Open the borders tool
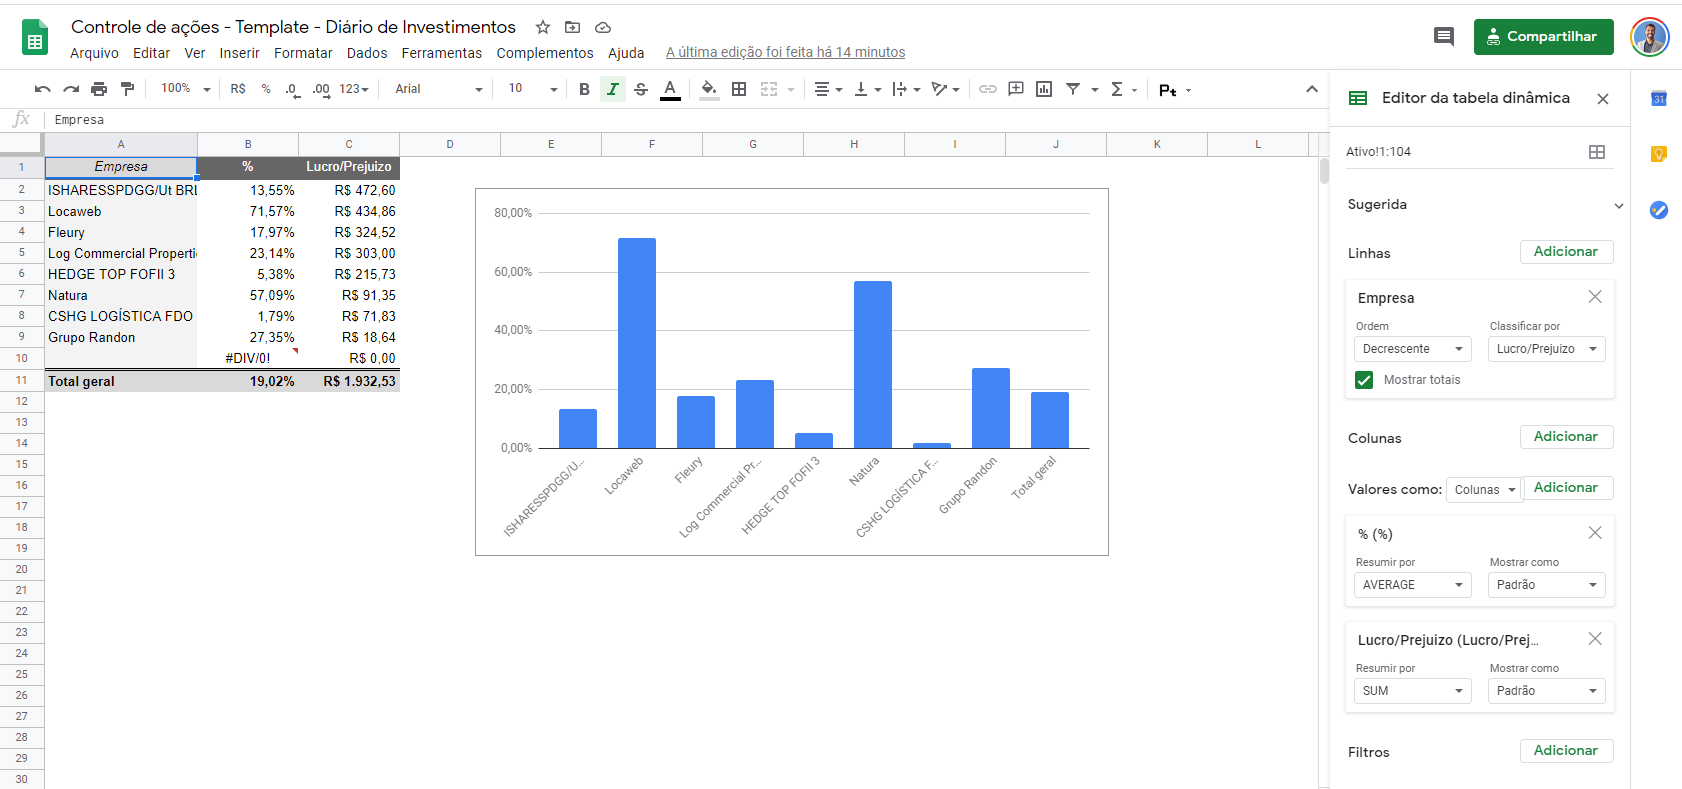The width and height of the screenshot is (1682, 789). click(739, 89)
